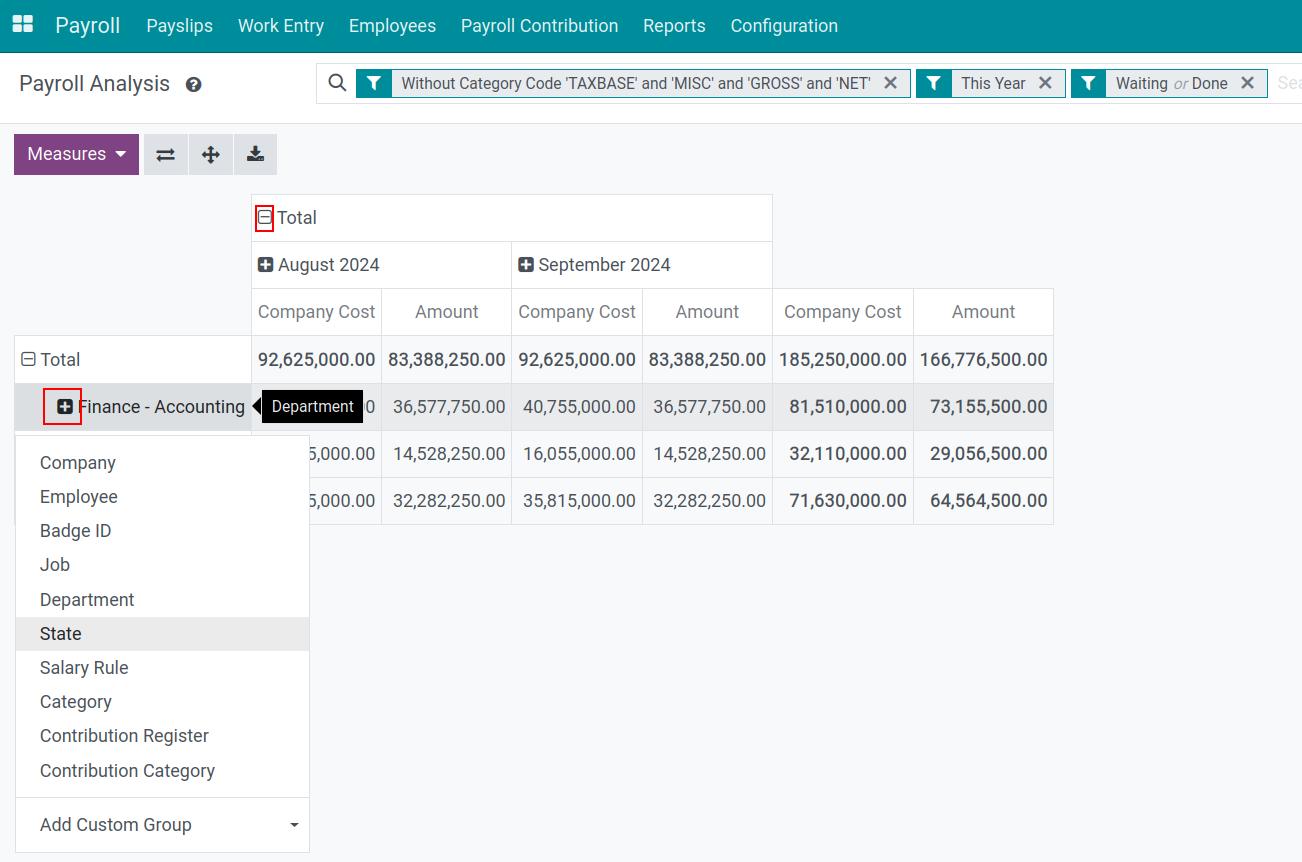Click the download spreadsheet icon

tap(255, 154)
